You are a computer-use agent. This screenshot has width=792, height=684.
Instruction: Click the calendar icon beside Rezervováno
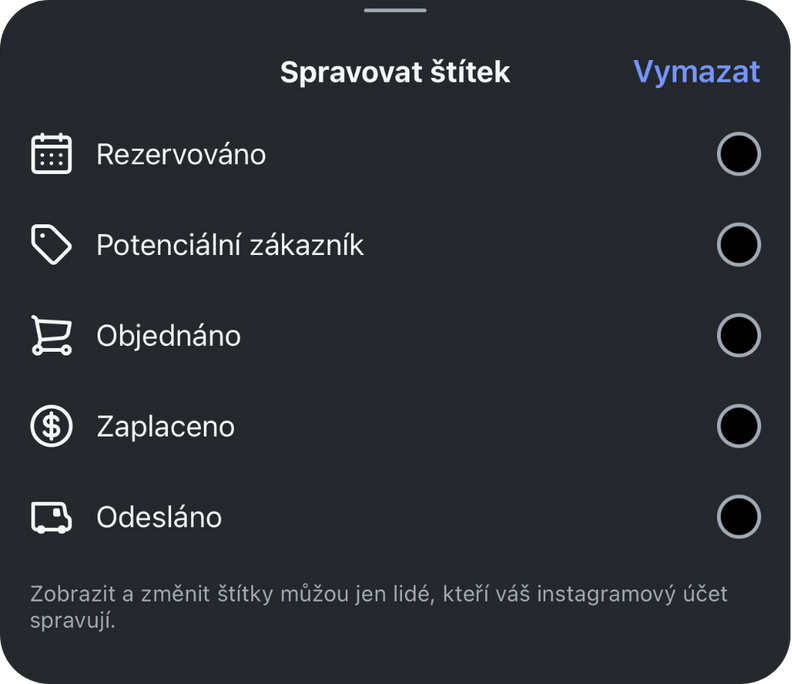pyautogui.click(x=51, y=154)
